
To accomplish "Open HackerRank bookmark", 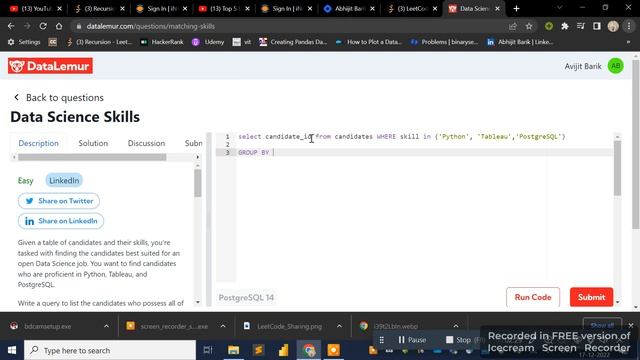I will (x=162, y=42).
